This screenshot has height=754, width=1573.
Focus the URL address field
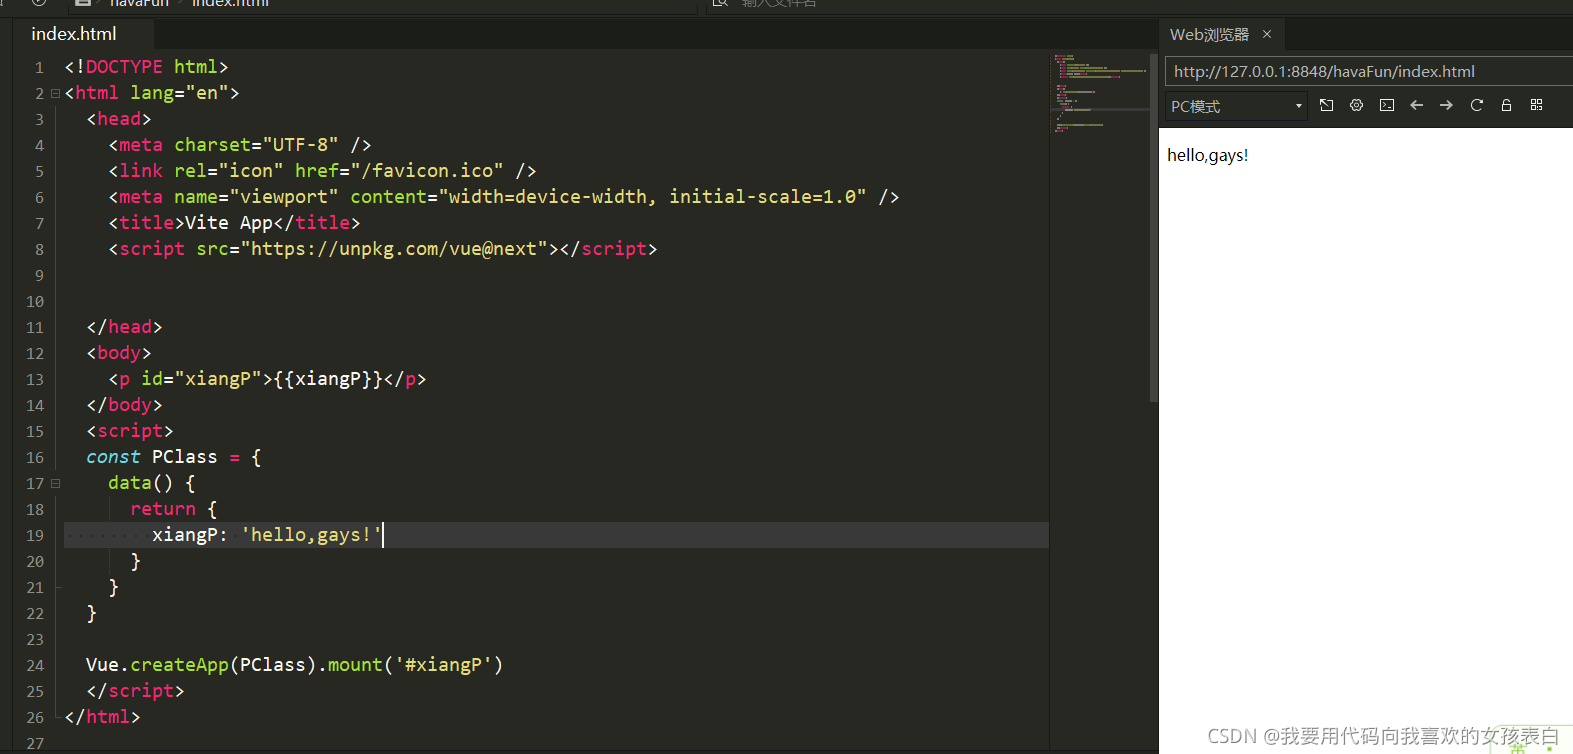(x=1369, y=72)
